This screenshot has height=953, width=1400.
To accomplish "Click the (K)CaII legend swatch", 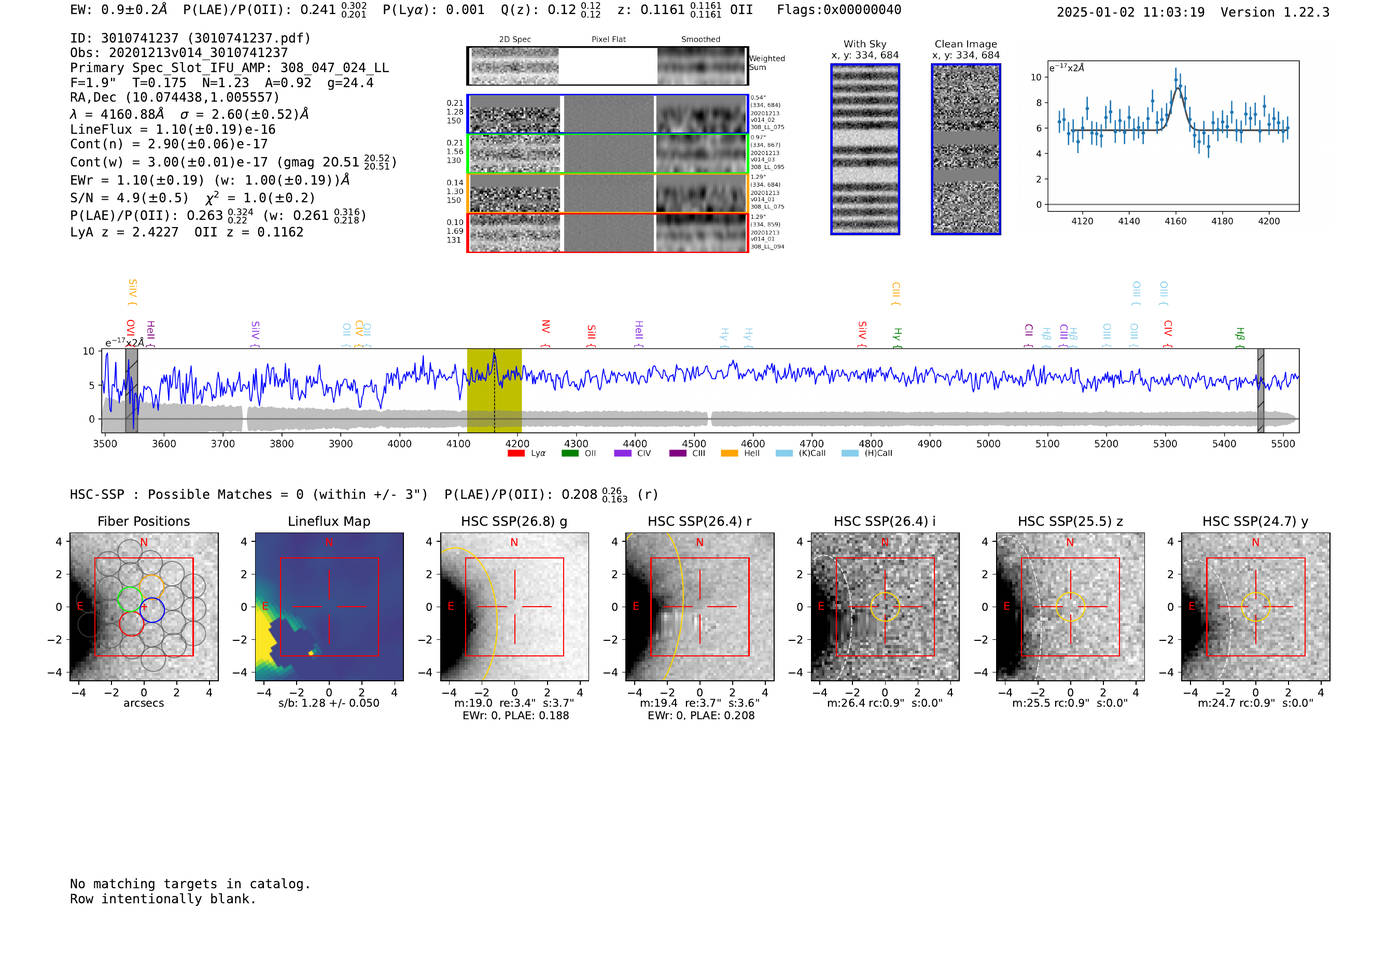I will (784, 453).
